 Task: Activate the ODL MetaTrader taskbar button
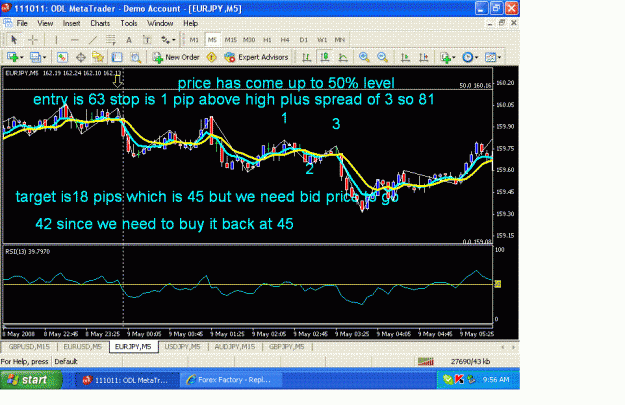pyautogui.click(x=128, y=380)
